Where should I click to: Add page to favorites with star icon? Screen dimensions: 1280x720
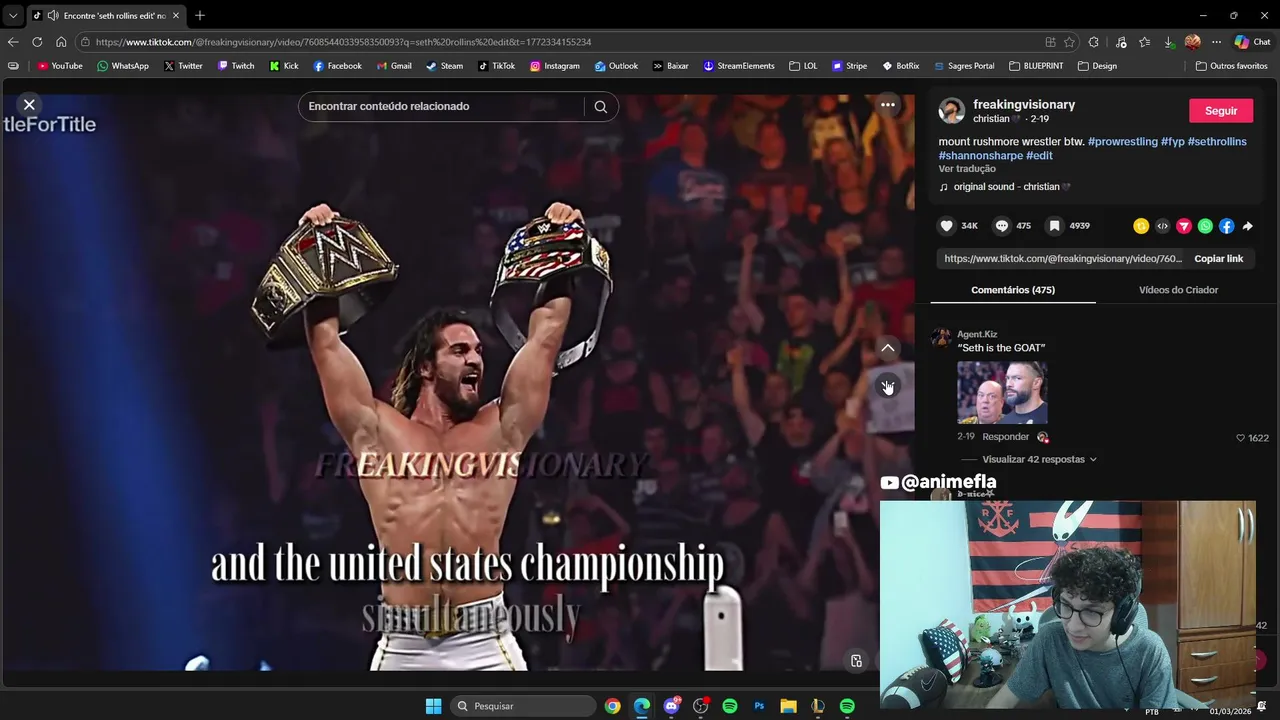click(1069, 42)
